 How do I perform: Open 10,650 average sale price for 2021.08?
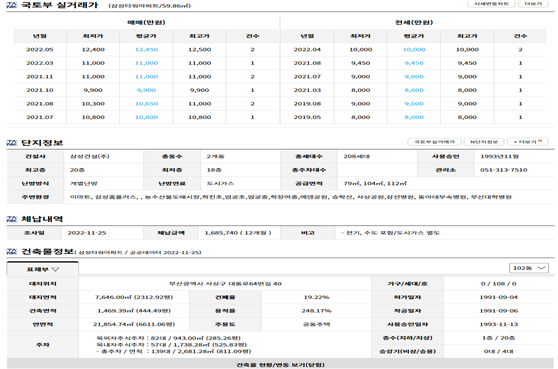(x=146, y=104)
